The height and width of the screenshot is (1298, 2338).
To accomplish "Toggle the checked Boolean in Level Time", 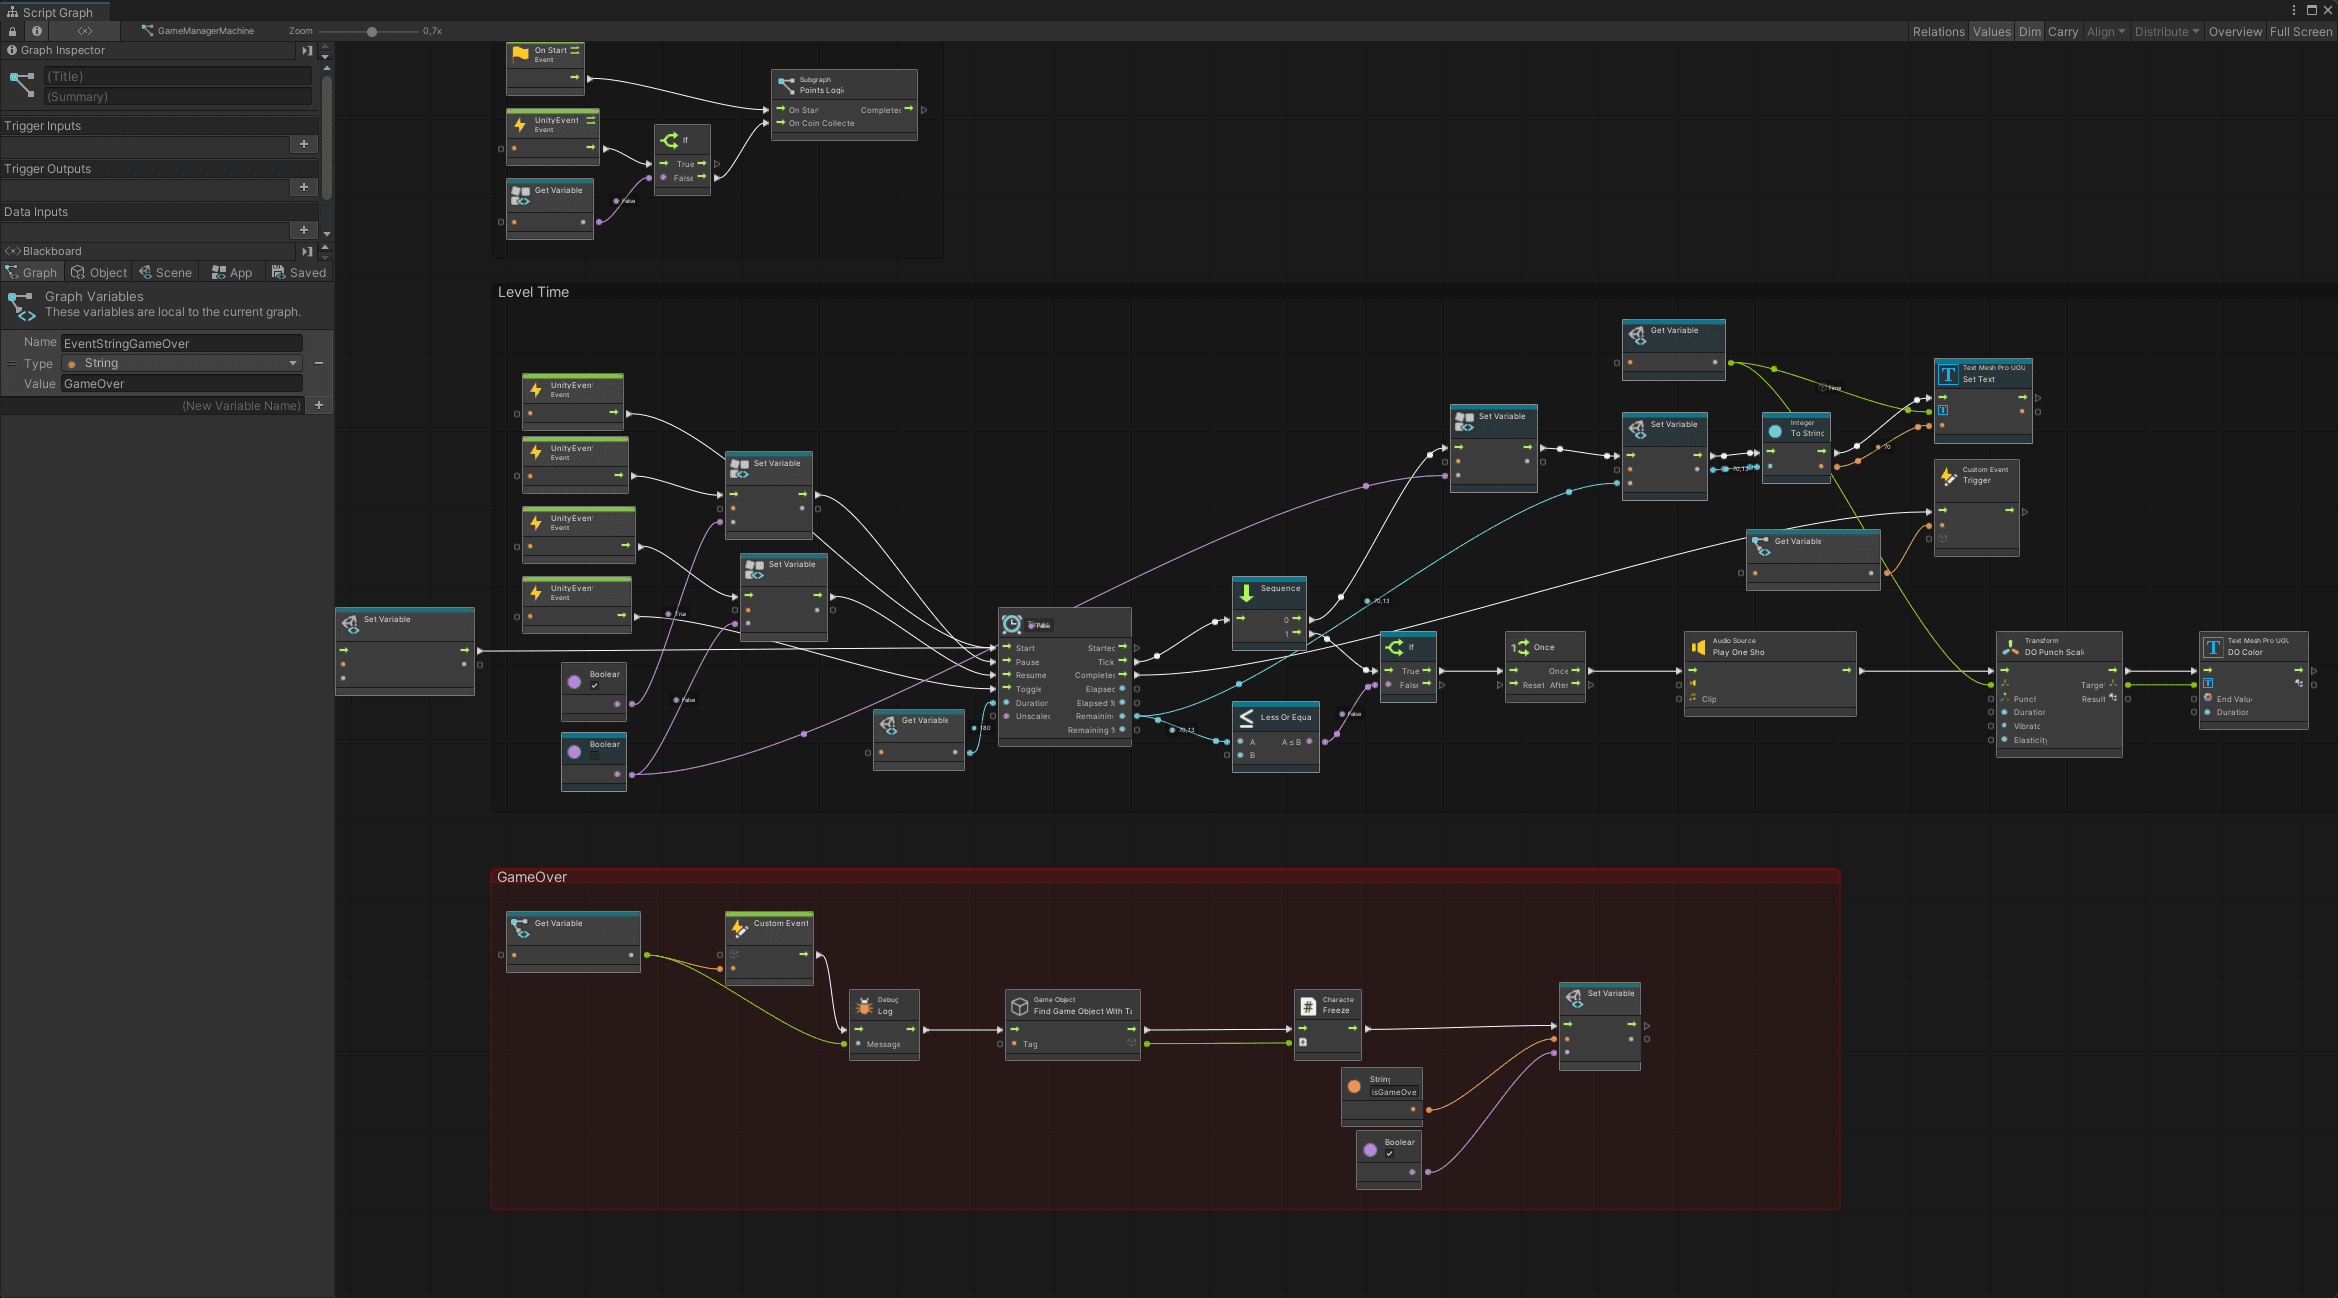I will click(594, 685).
